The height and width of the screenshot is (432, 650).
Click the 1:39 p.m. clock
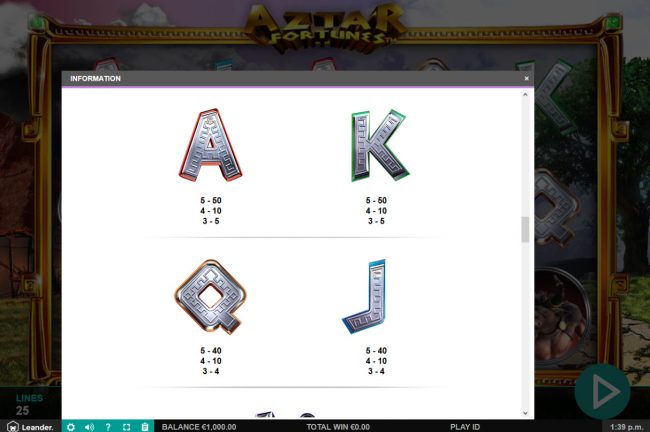tap(627, 427)
